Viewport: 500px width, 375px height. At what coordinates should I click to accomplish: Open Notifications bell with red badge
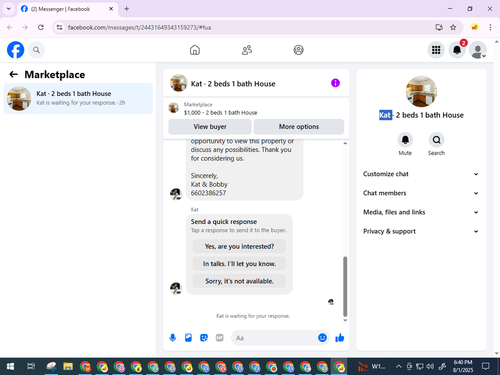pos(457,50)
